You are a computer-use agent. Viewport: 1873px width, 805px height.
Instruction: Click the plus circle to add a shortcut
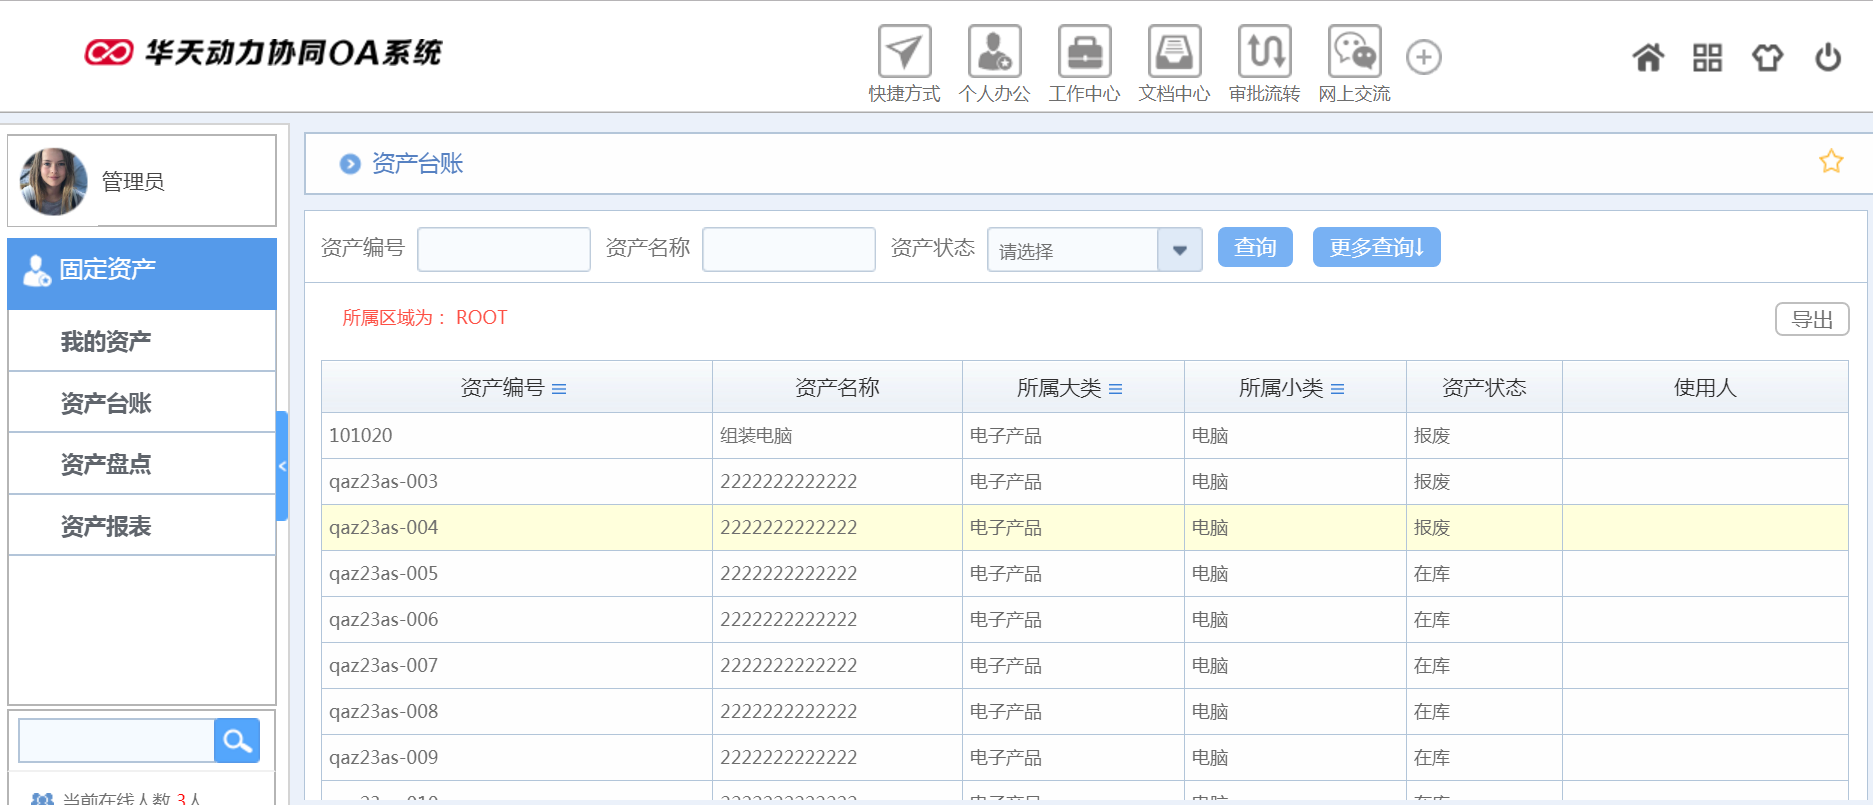click(x=1423, y=57)
